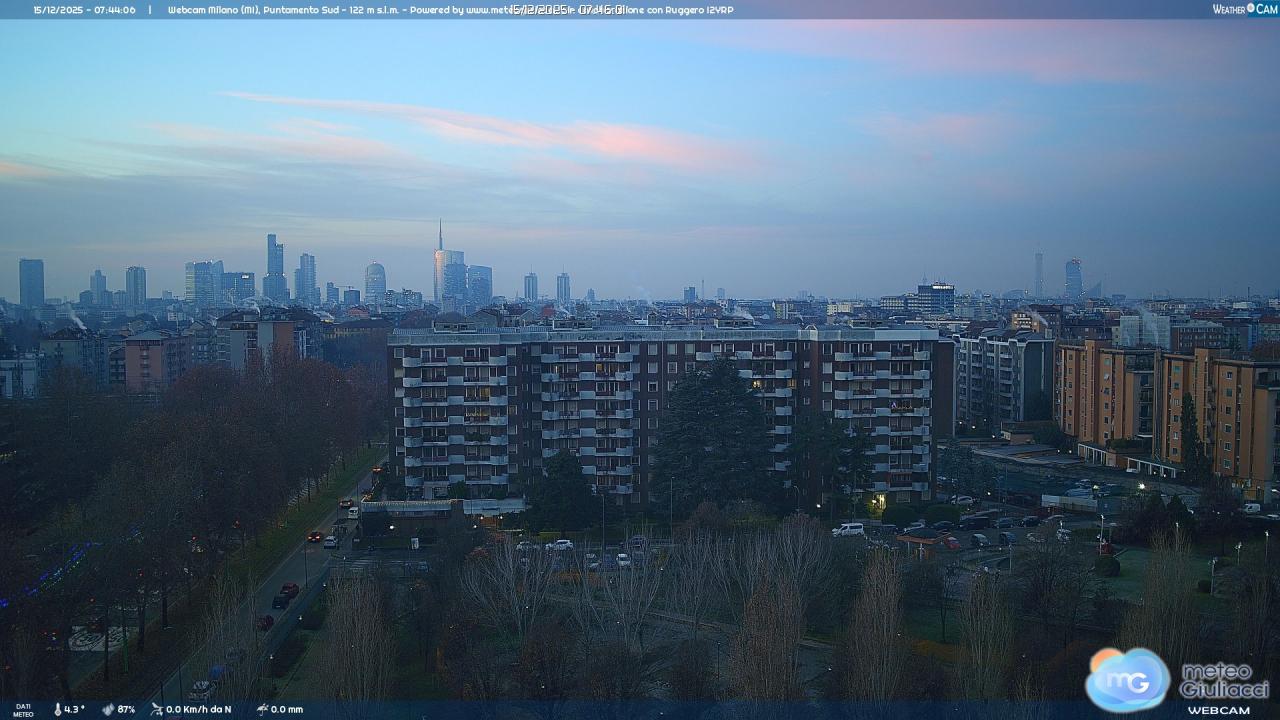Open the Powered by www.met… link
Screen dimensions: 1280x720
pos(460,9)
